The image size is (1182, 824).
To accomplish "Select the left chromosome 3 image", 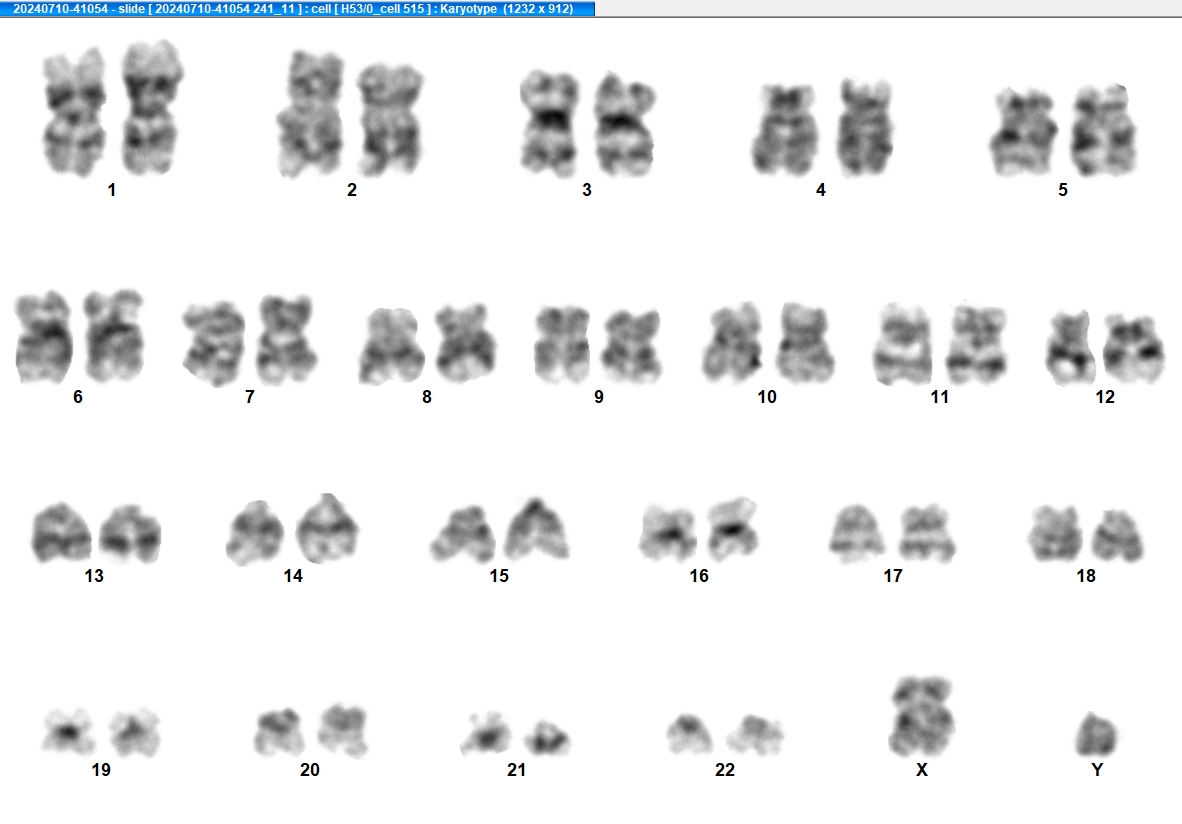I will [x=550, y=124].
